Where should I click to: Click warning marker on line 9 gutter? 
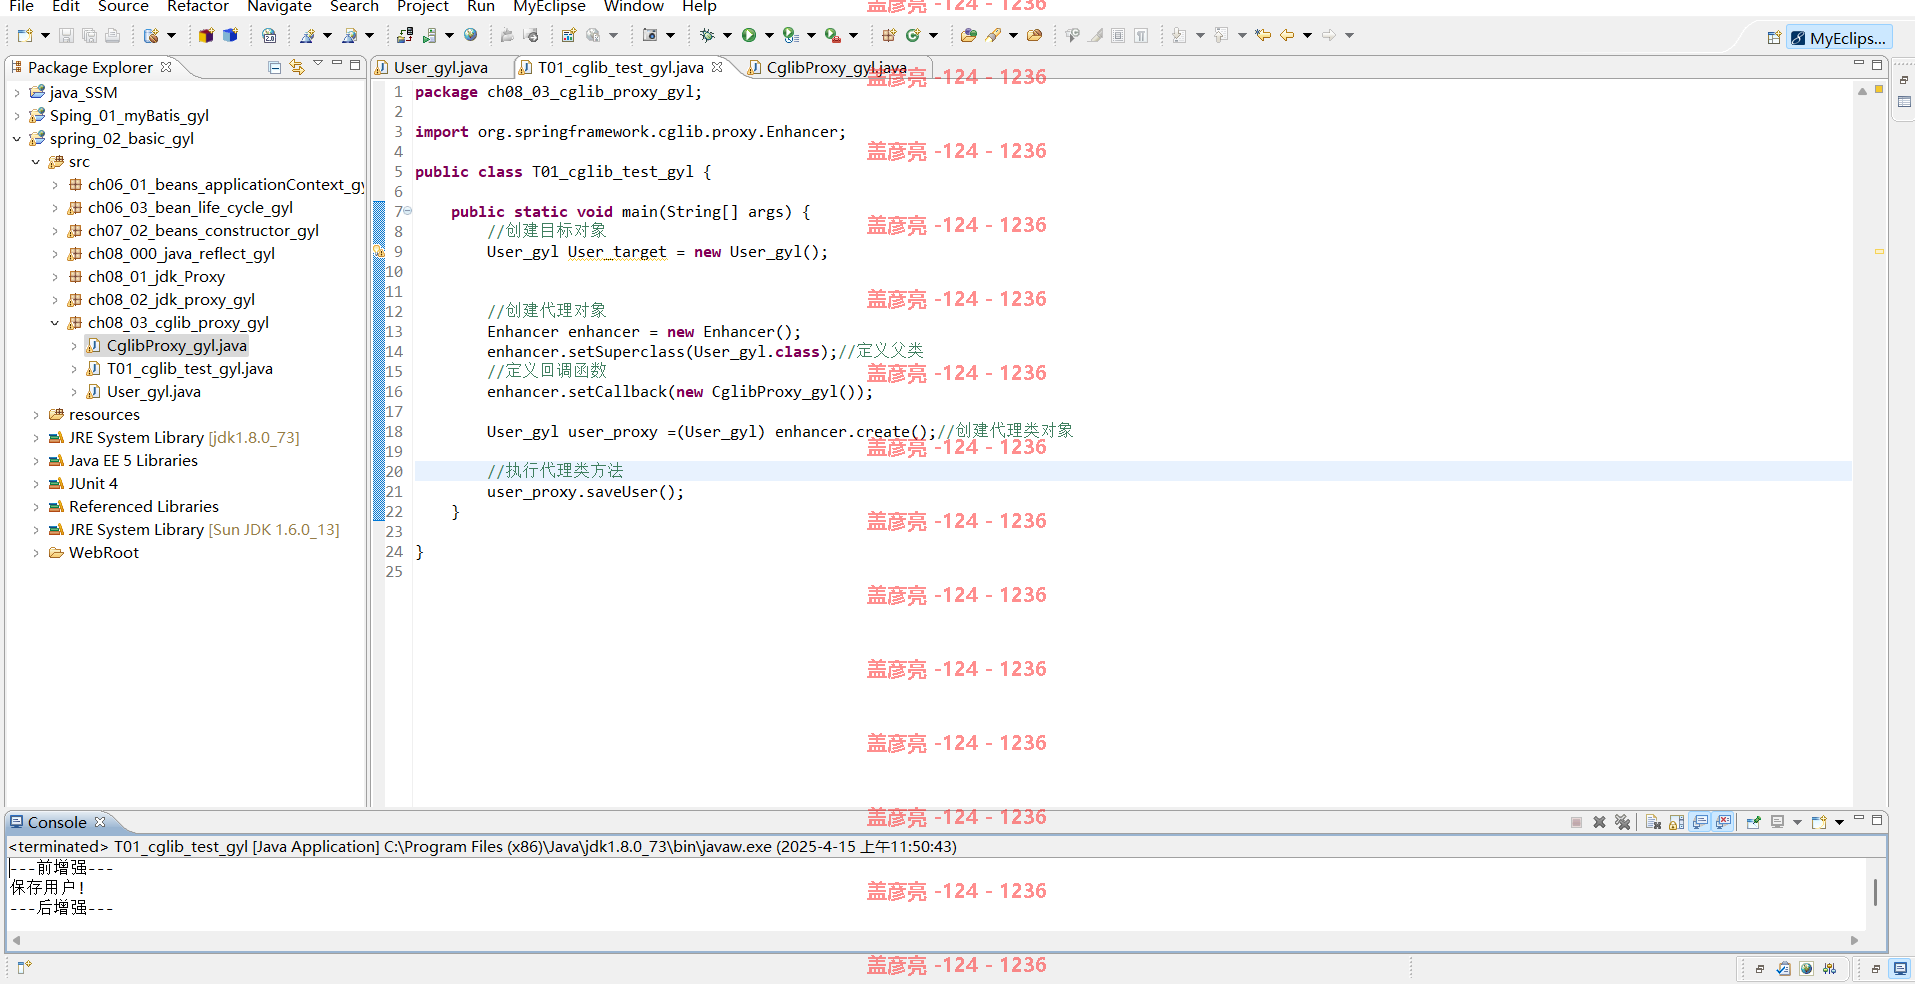click(379, 251)
